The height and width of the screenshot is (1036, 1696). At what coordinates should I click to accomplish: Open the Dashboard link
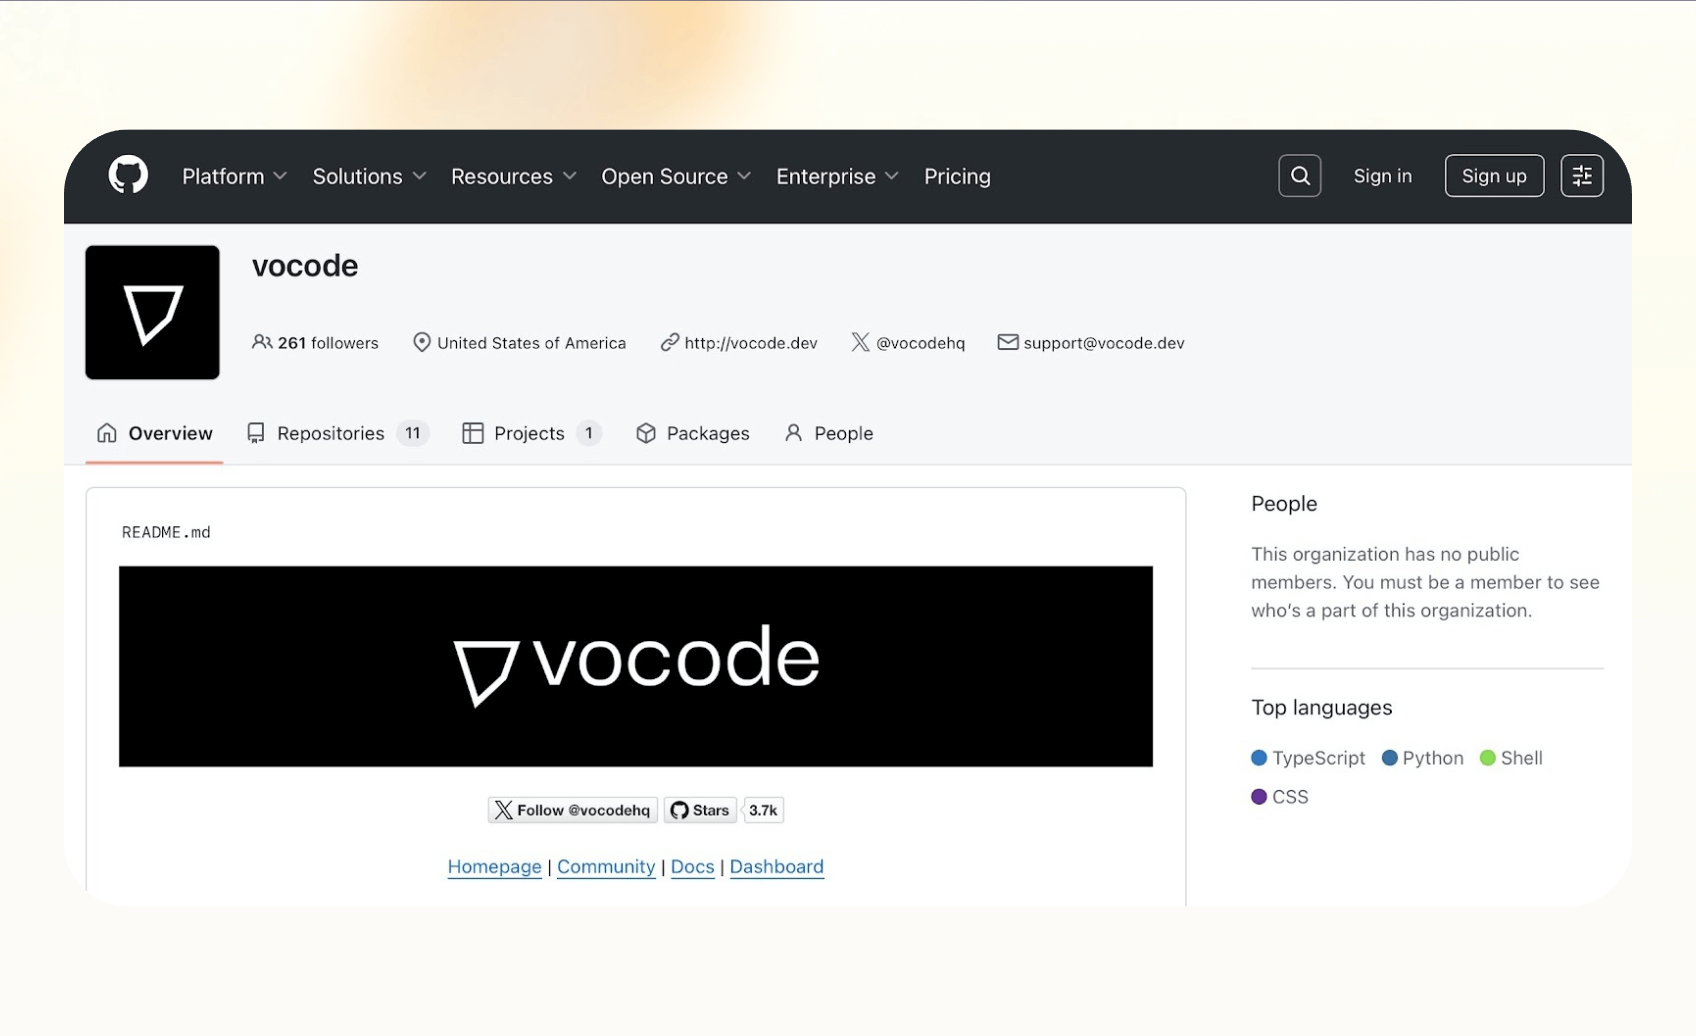tap(777, 866)
